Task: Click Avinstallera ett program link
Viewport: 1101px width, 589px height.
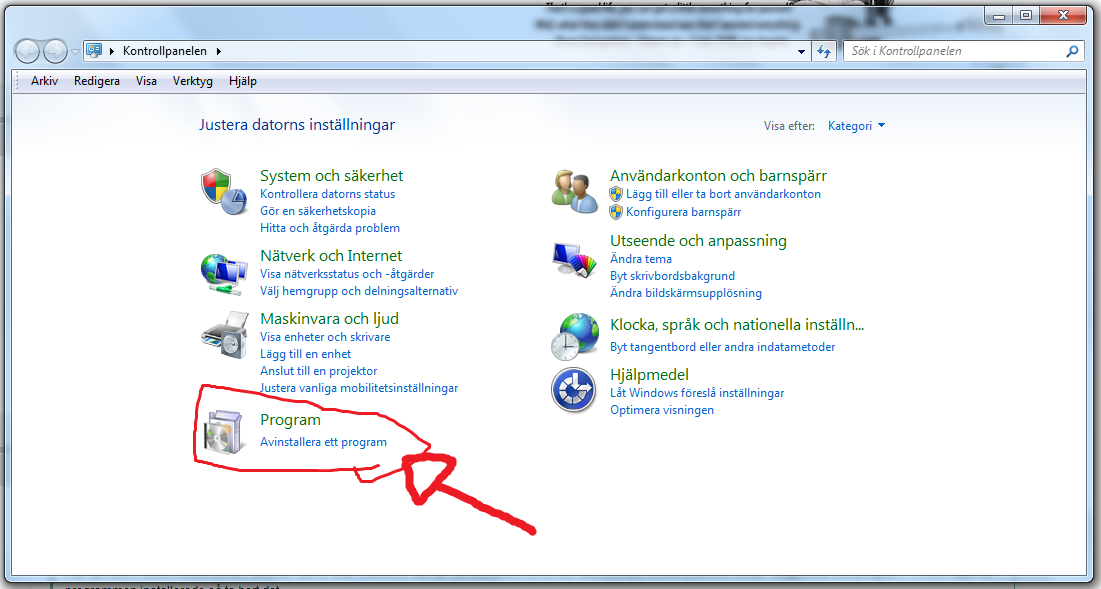Action: [x=323, y=443]
